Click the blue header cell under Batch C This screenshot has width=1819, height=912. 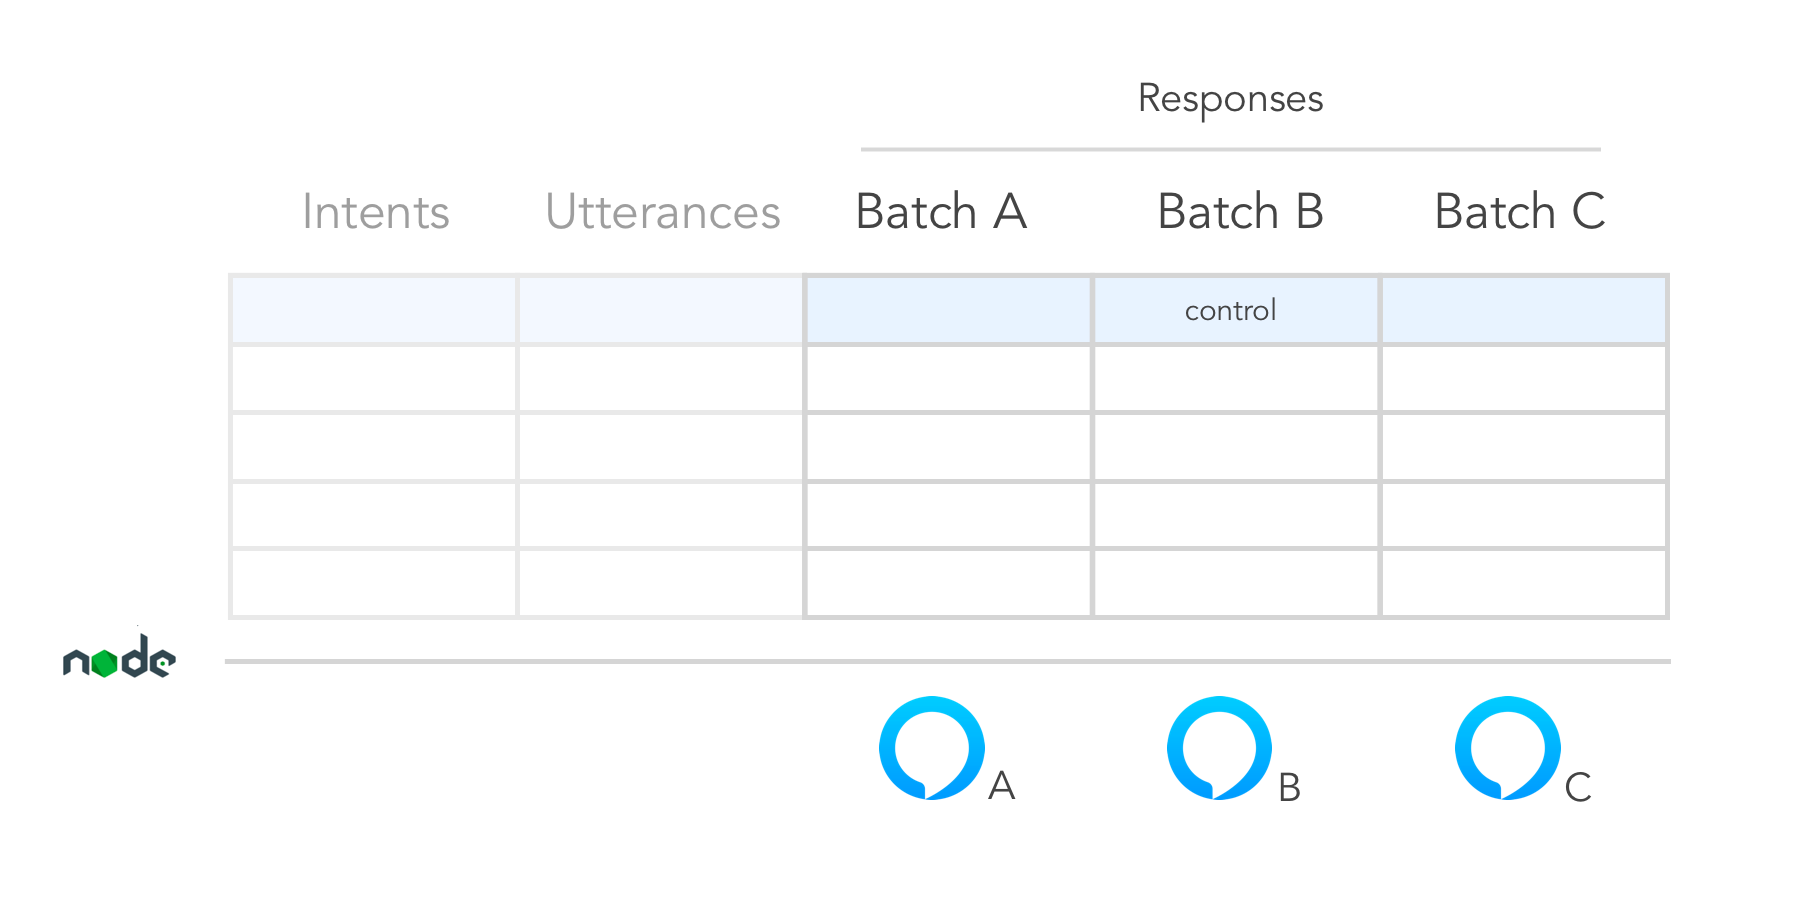(1523, 310)
